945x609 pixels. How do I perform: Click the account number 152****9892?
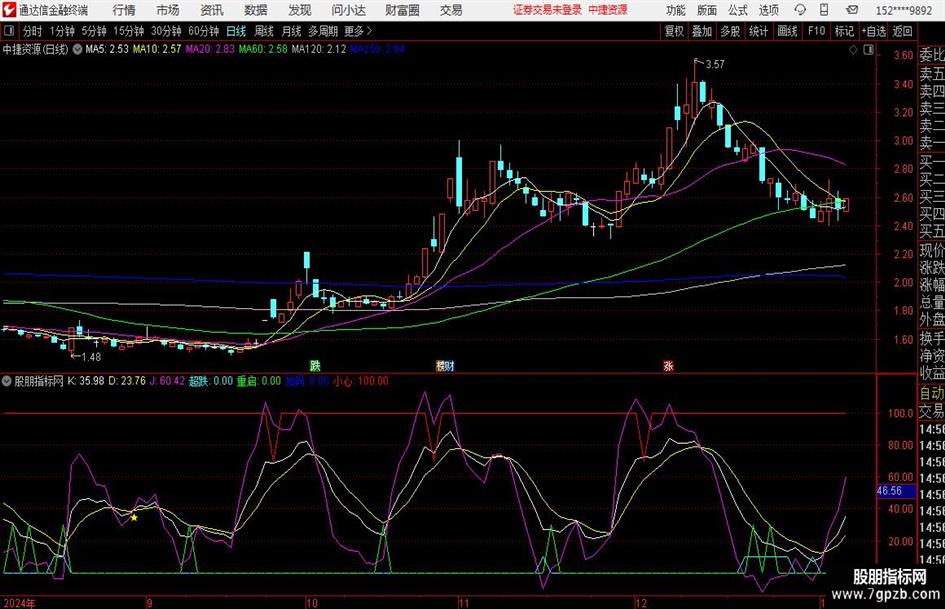903,10
